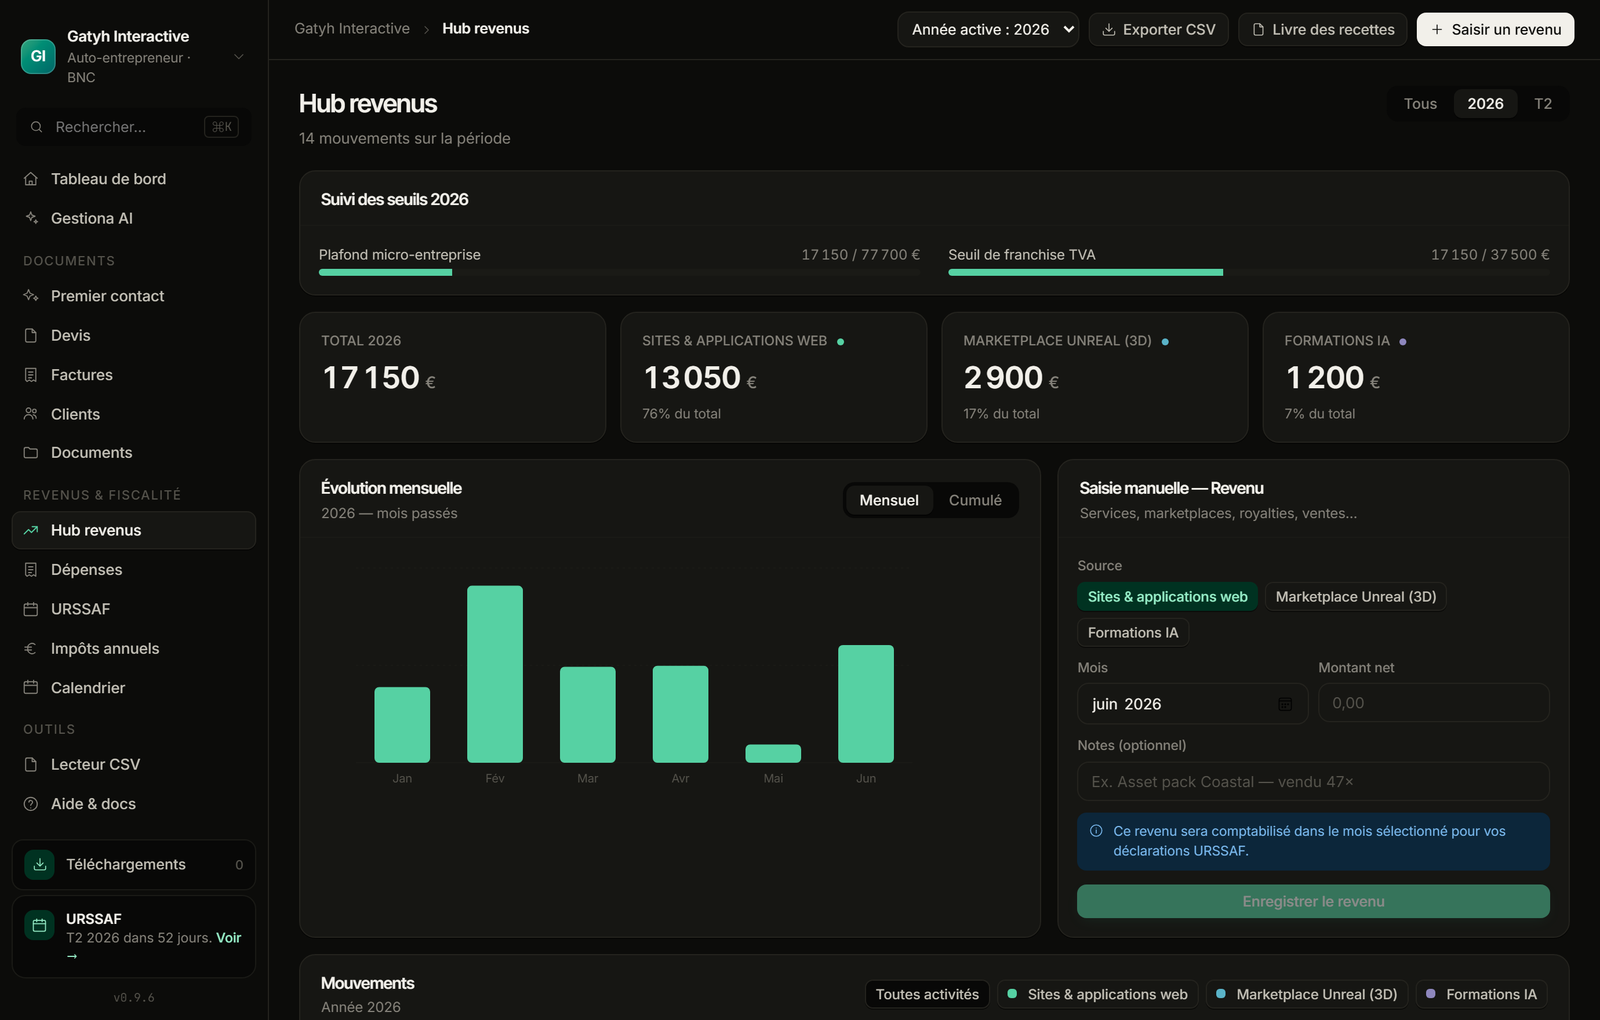This screenshot has height=1020, width=1600.
Task: Open Tableau de bord home icon
Action: 31,179
